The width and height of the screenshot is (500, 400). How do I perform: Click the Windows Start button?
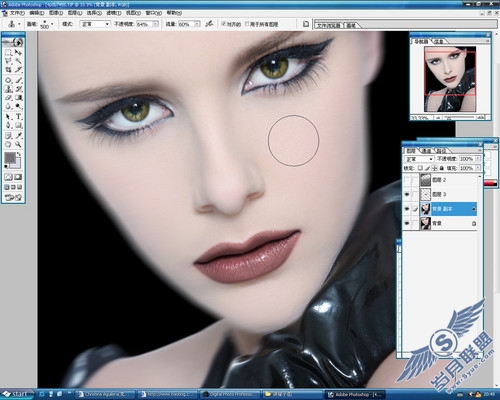tap(17, 394)
